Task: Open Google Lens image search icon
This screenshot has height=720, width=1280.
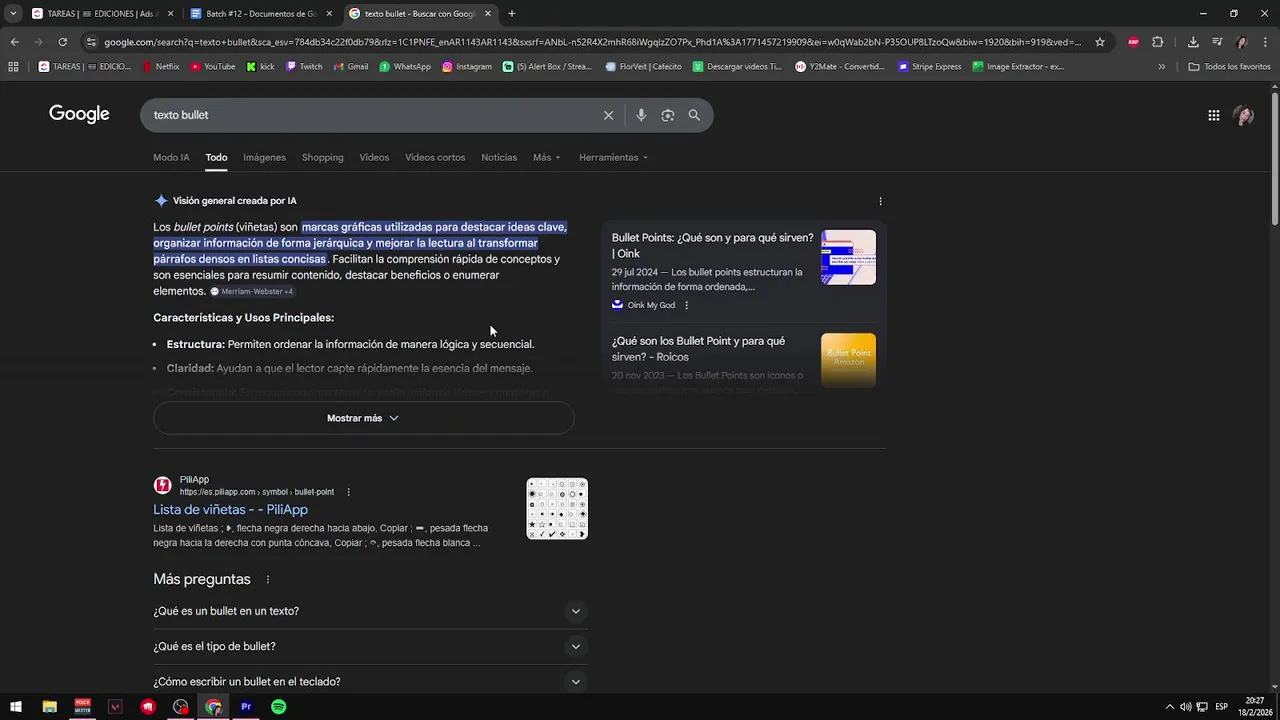Action: [668, 115]
